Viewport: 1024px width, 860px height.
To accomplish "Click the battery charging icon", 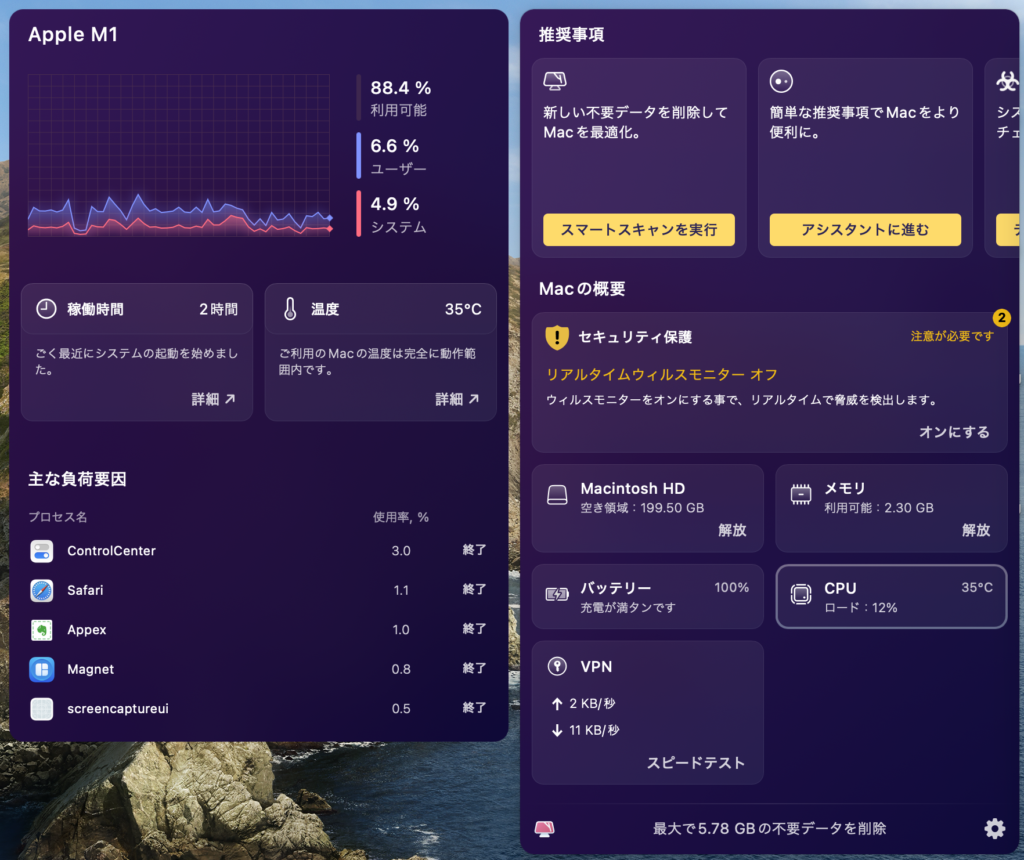I will [x=557, y=594].
